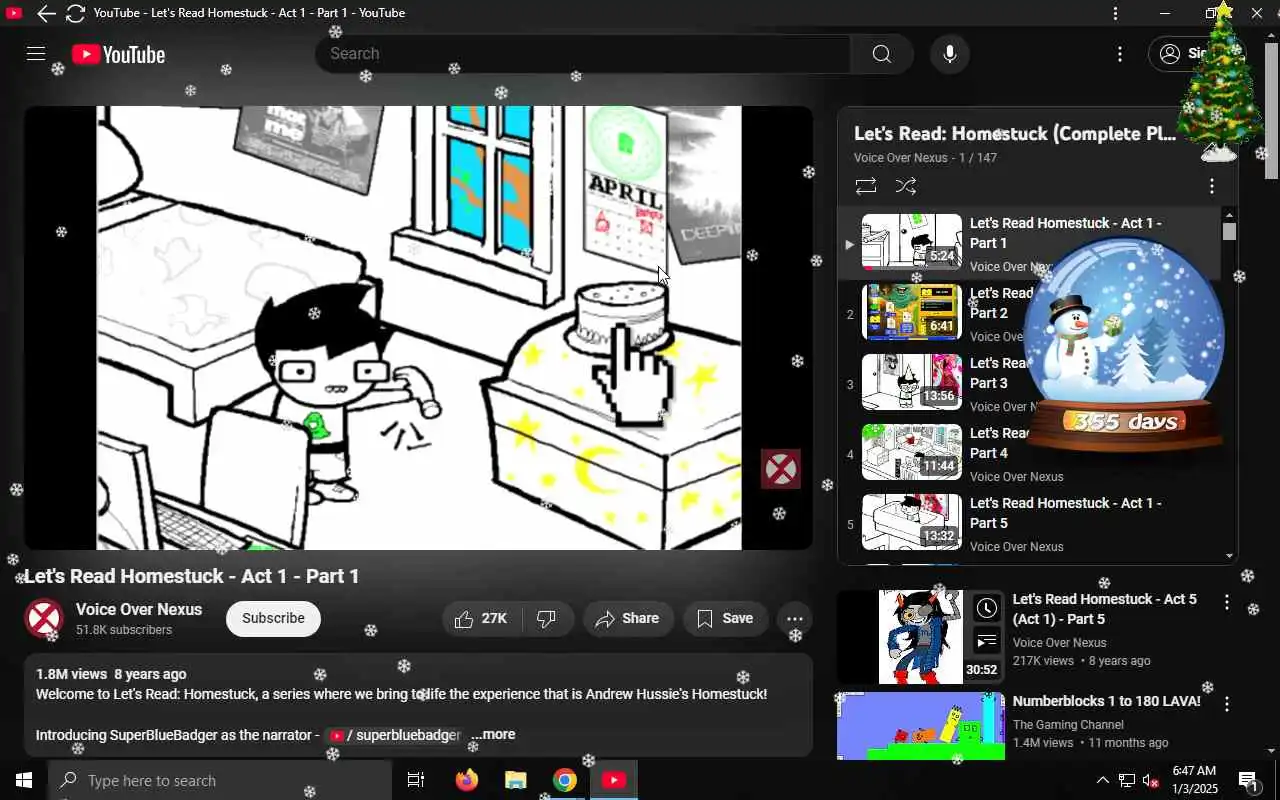Open Windows Start menu
The height and width of the screenshot is (800, 1280).
24,780
